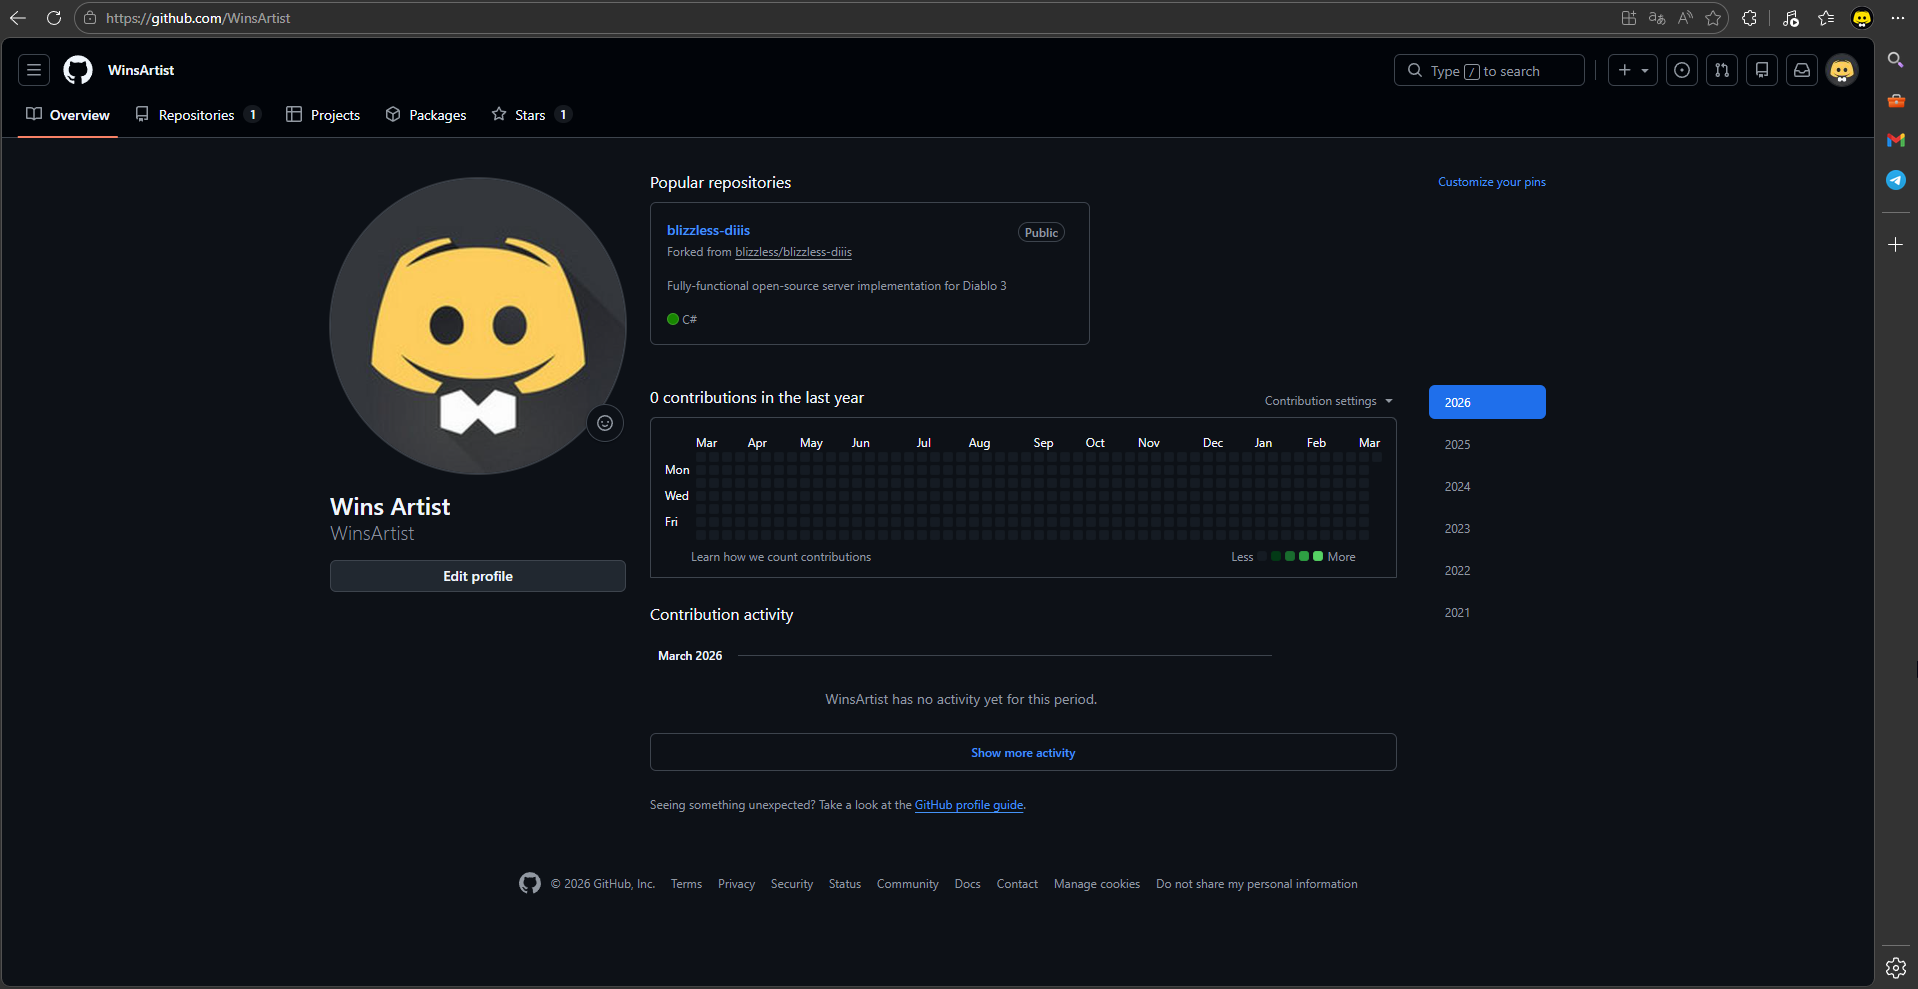Add a sidebar app with plus icon
The image size is (1918, 989).
point(1895,244)
